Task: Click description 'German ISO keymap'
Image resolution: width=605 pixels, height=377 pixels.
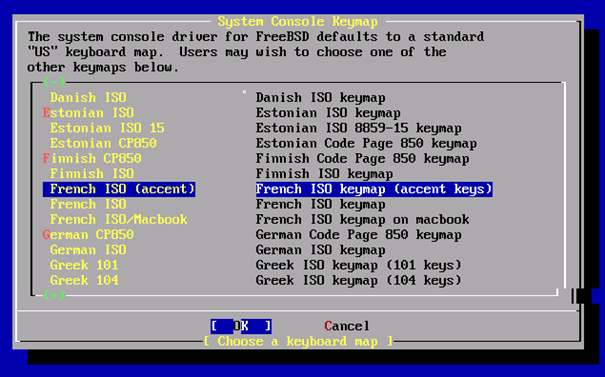Action: pyautogui.click(x=320, y=250)
